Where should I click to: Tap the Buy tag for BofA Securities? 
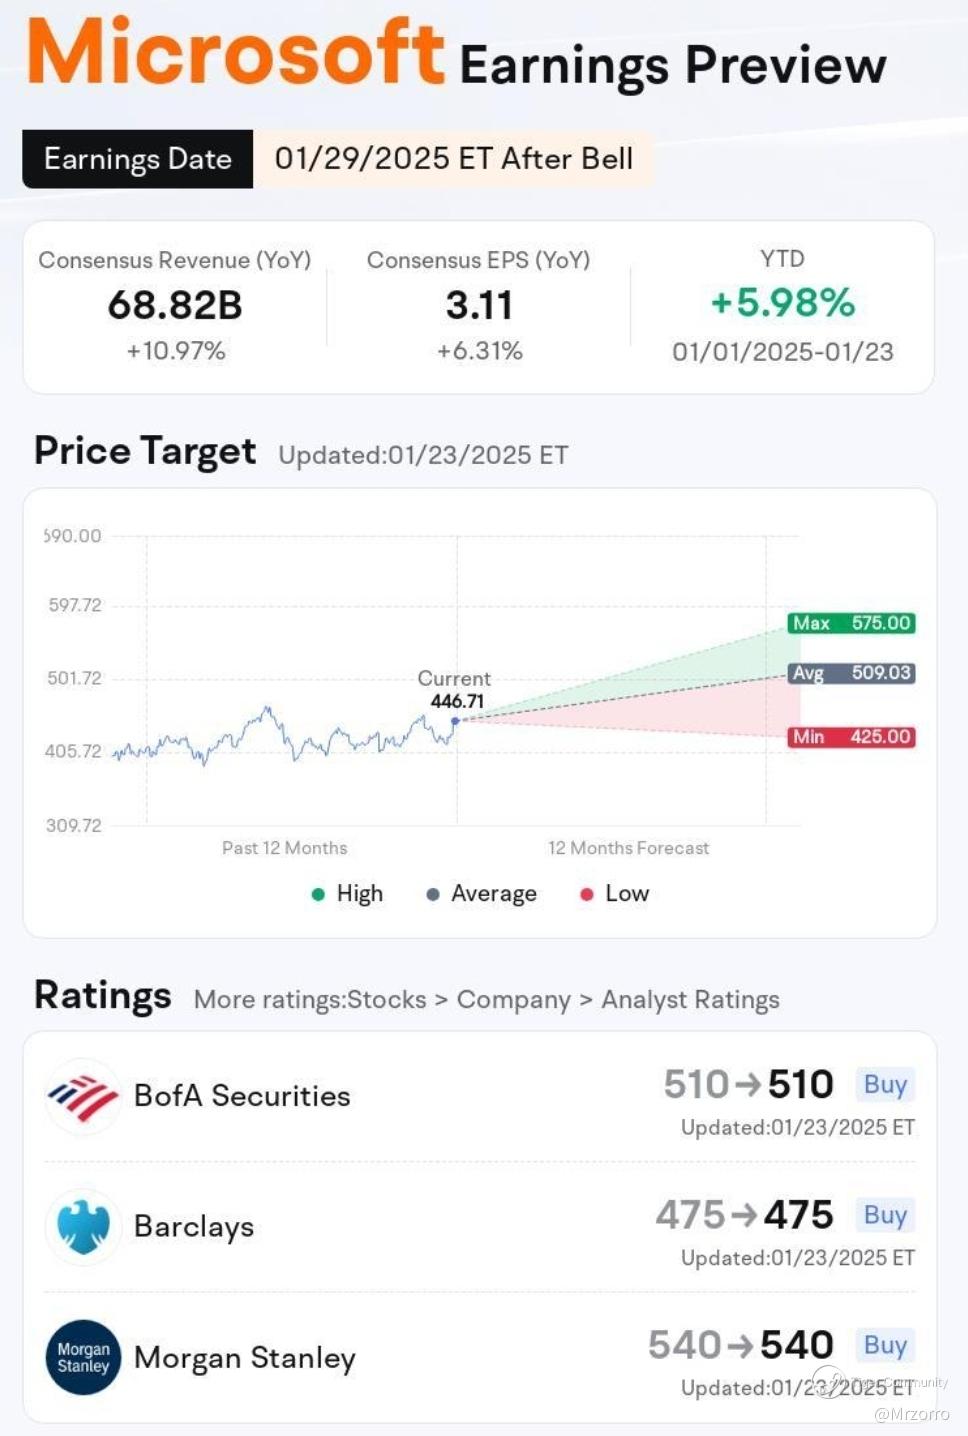tap(885, 1084)
